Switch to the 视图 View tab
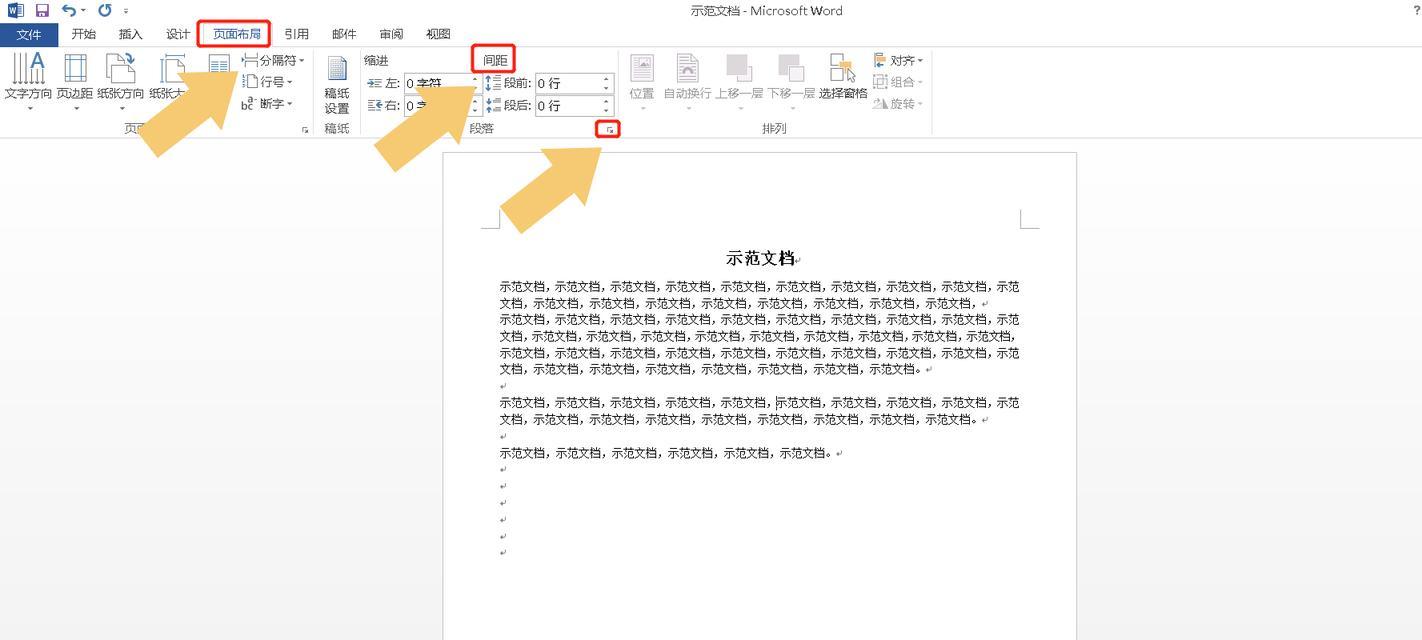This screenshot has height=640, width=1422. tap(438, 34)
